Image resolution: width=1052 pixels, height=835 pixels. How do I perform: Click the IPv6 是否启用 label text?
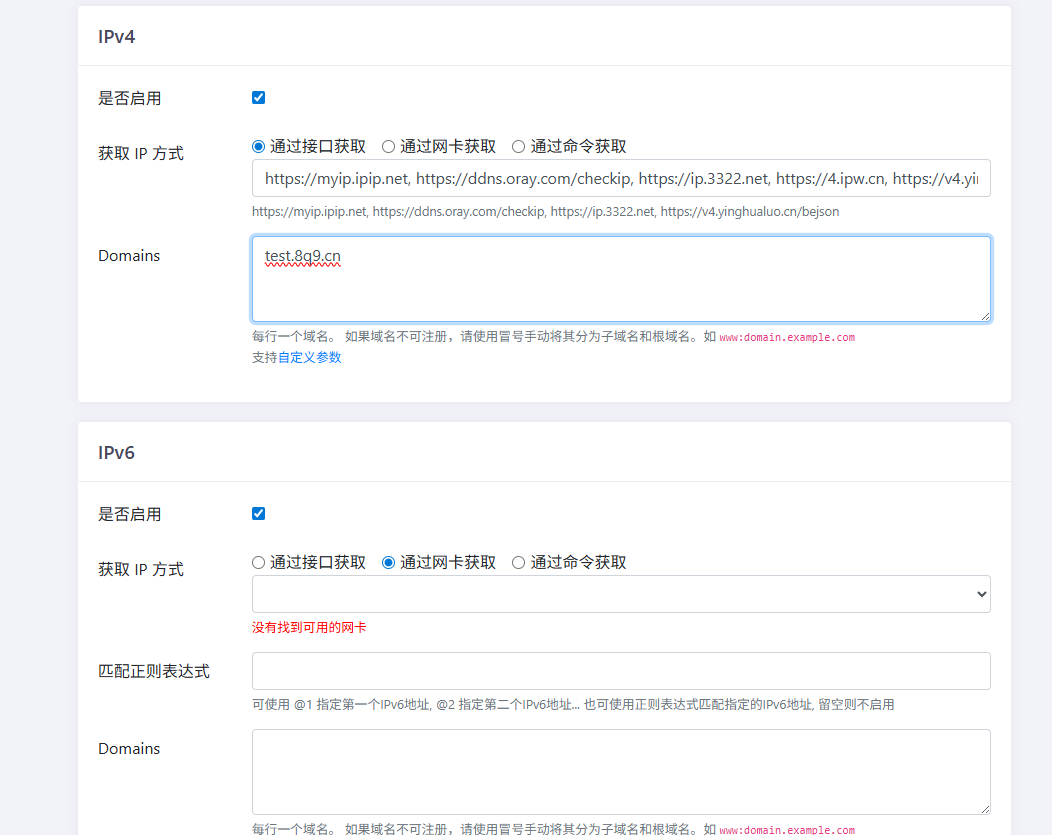point(129,514)
